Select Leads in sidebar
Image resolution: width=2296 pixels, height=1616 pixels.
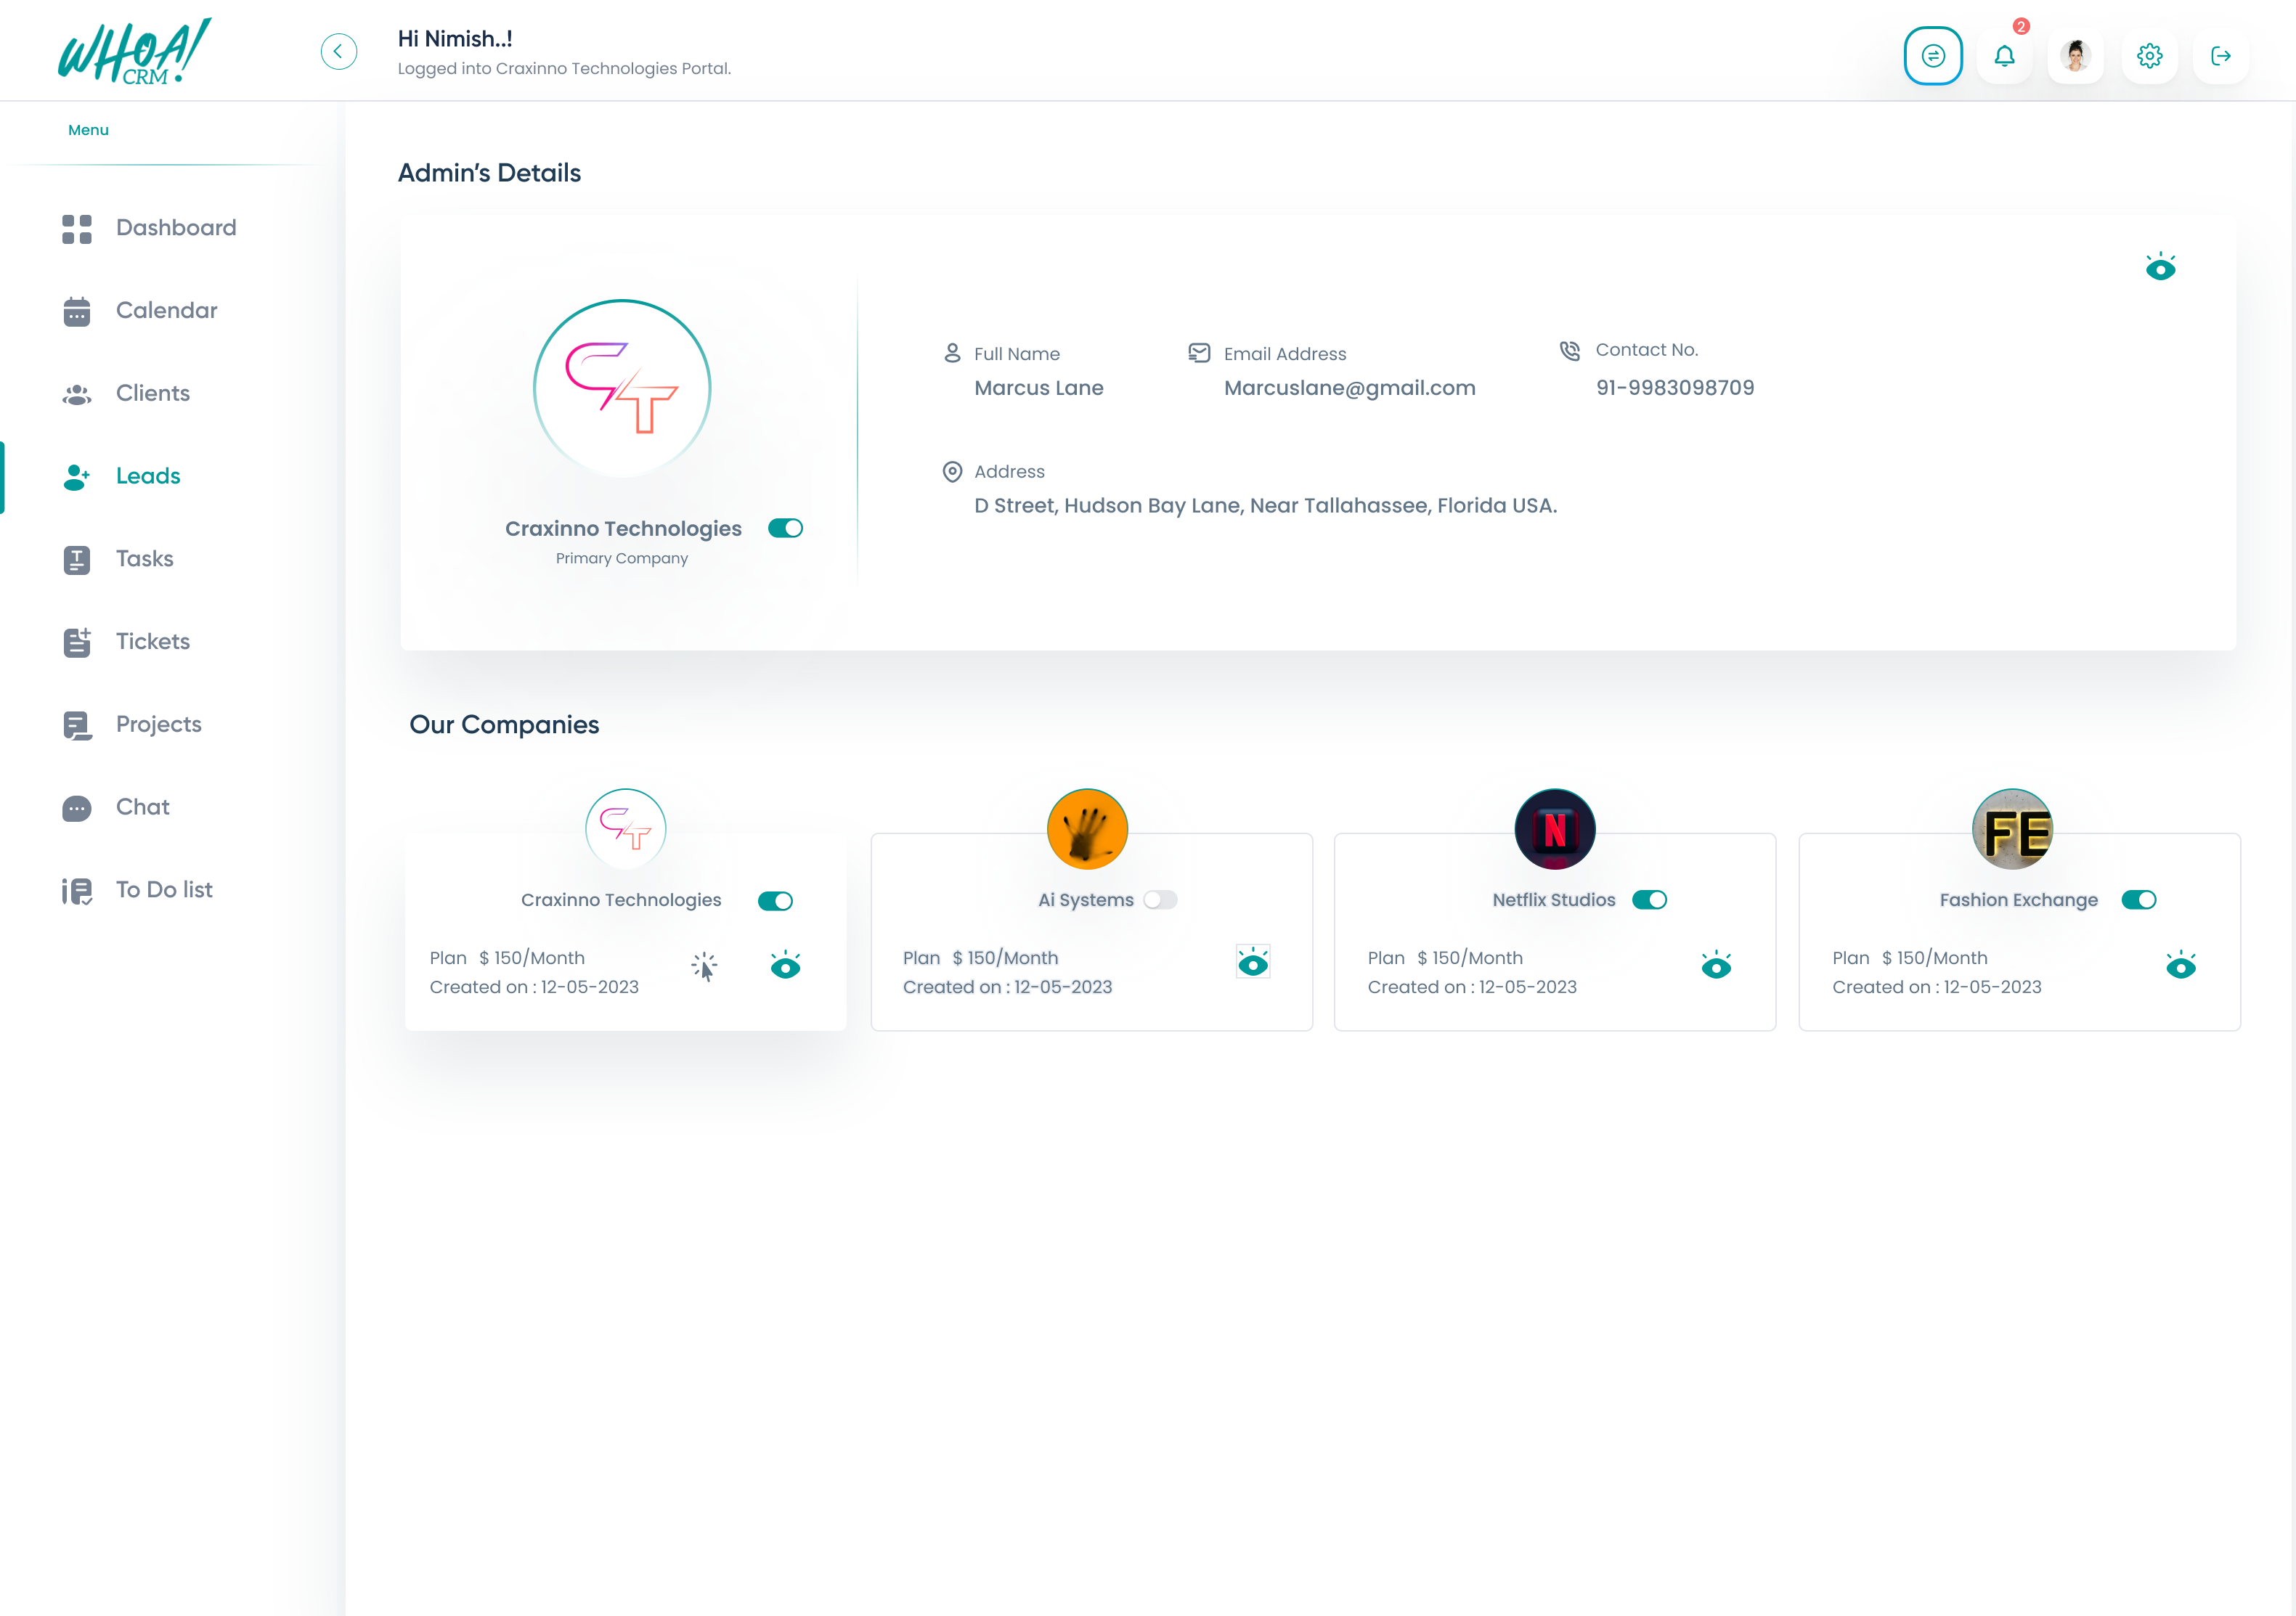148,476
